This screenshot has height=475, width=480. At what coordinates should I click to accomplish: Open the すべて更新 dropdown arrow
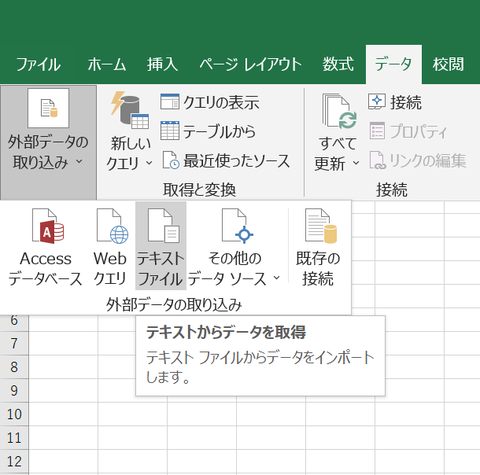(356, 163)
